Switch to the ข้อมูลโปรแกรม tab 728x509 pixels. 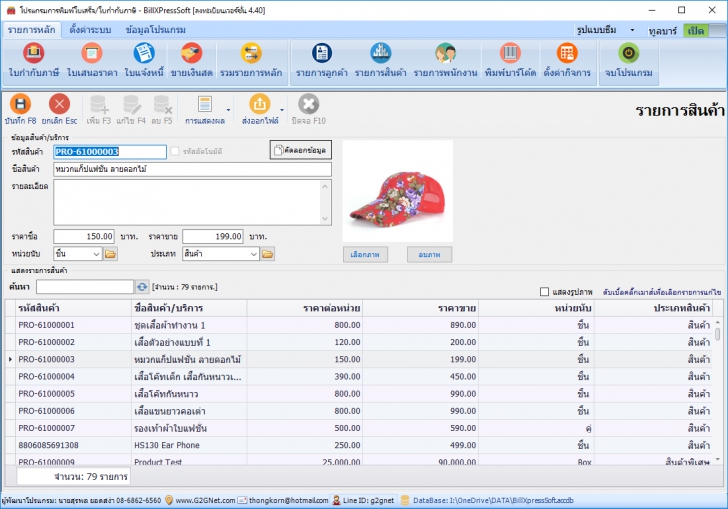pos(155,30)
